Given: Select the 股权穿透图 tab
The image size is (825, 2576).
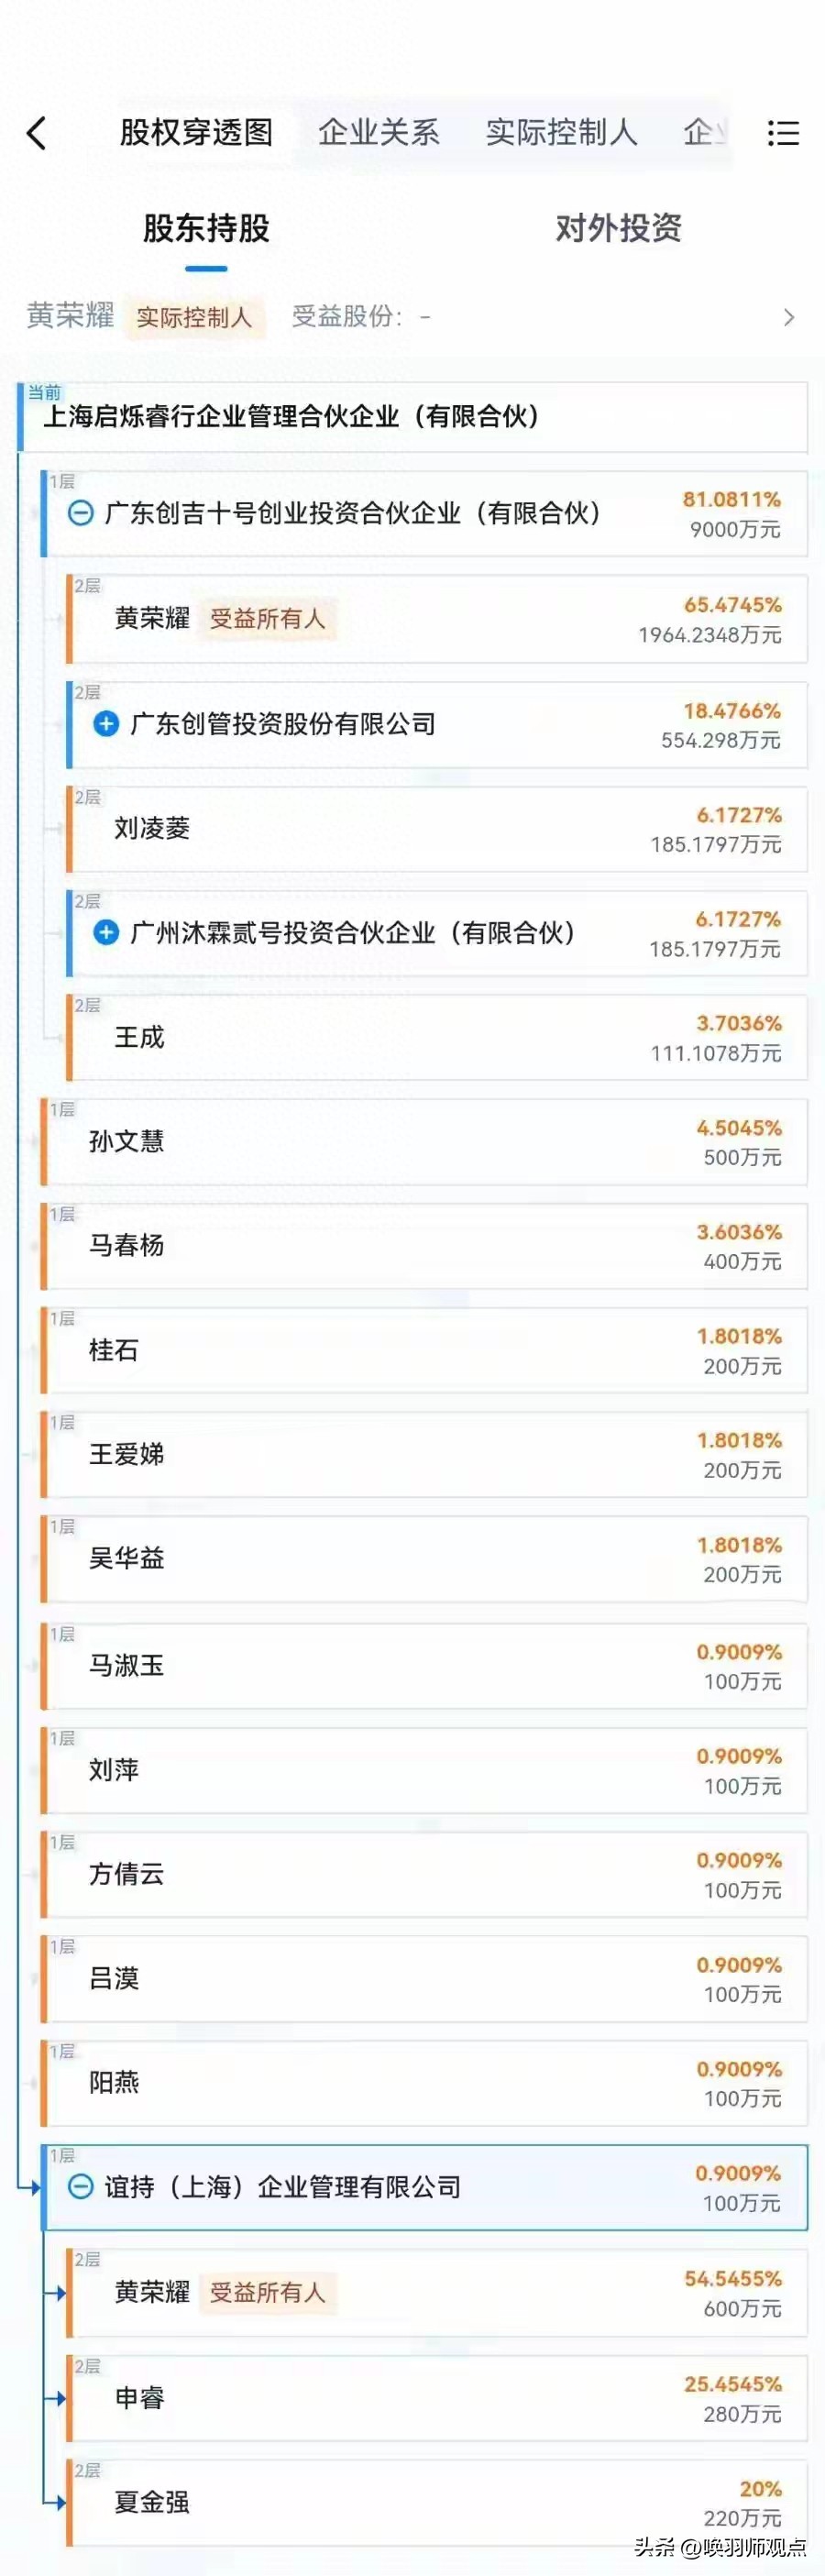Looking at the screenshot, I should coord(196,132).
